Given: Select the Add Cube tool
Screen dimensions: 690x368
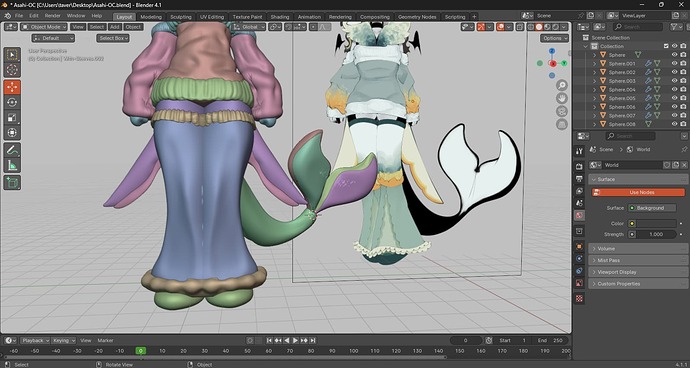Looking at the screenshot, I should (12, 182).
